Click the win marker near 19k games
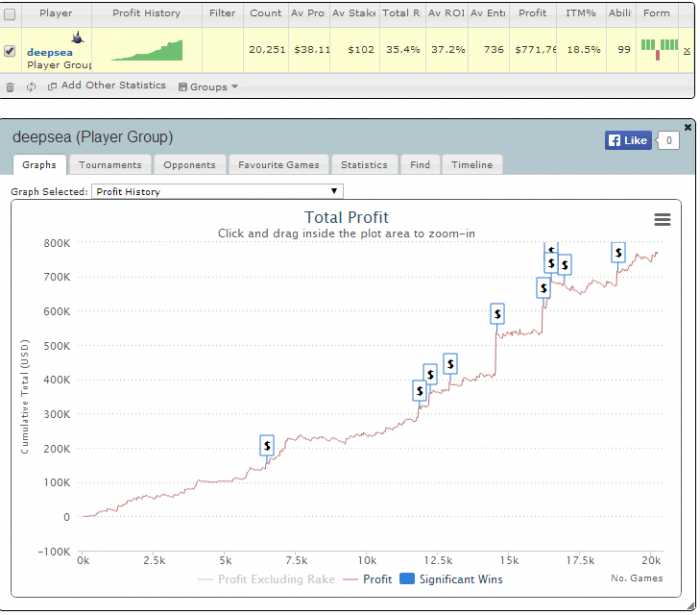This screenshot has width=700, height=615. pyautogui.click(x=618, y=253)
